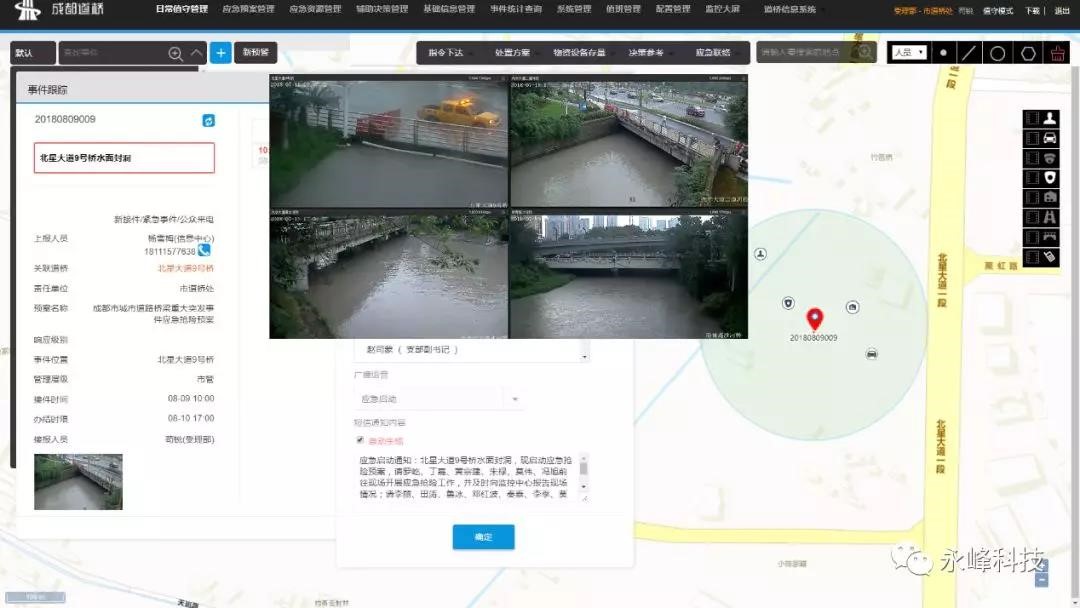1080x608 pixels.
Task: Open the 监控大屏 menu
Action: point(722,10)
